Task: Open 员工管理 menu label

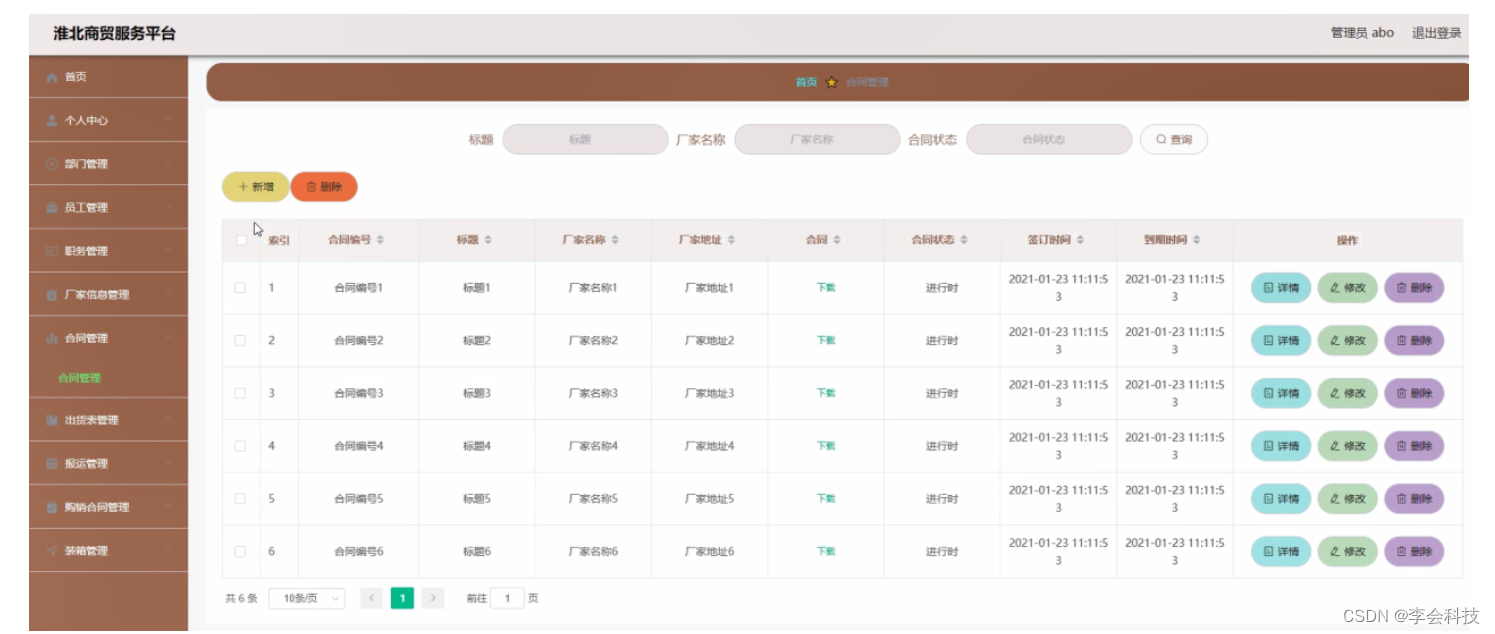Action: pyautogui.click(x=86, y=208)
